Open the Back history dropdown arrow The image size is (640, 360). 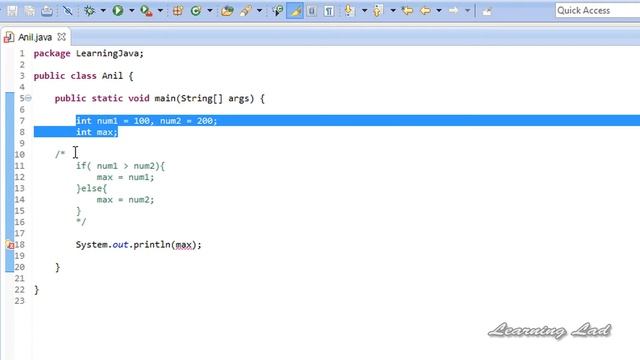tap(439, 11)
